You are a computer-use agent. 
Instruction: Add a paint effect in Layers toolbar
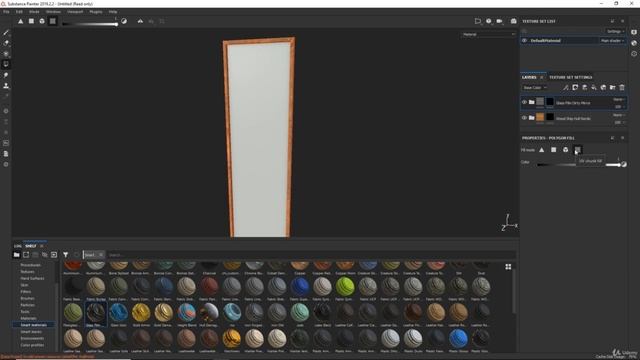point(566,87)
